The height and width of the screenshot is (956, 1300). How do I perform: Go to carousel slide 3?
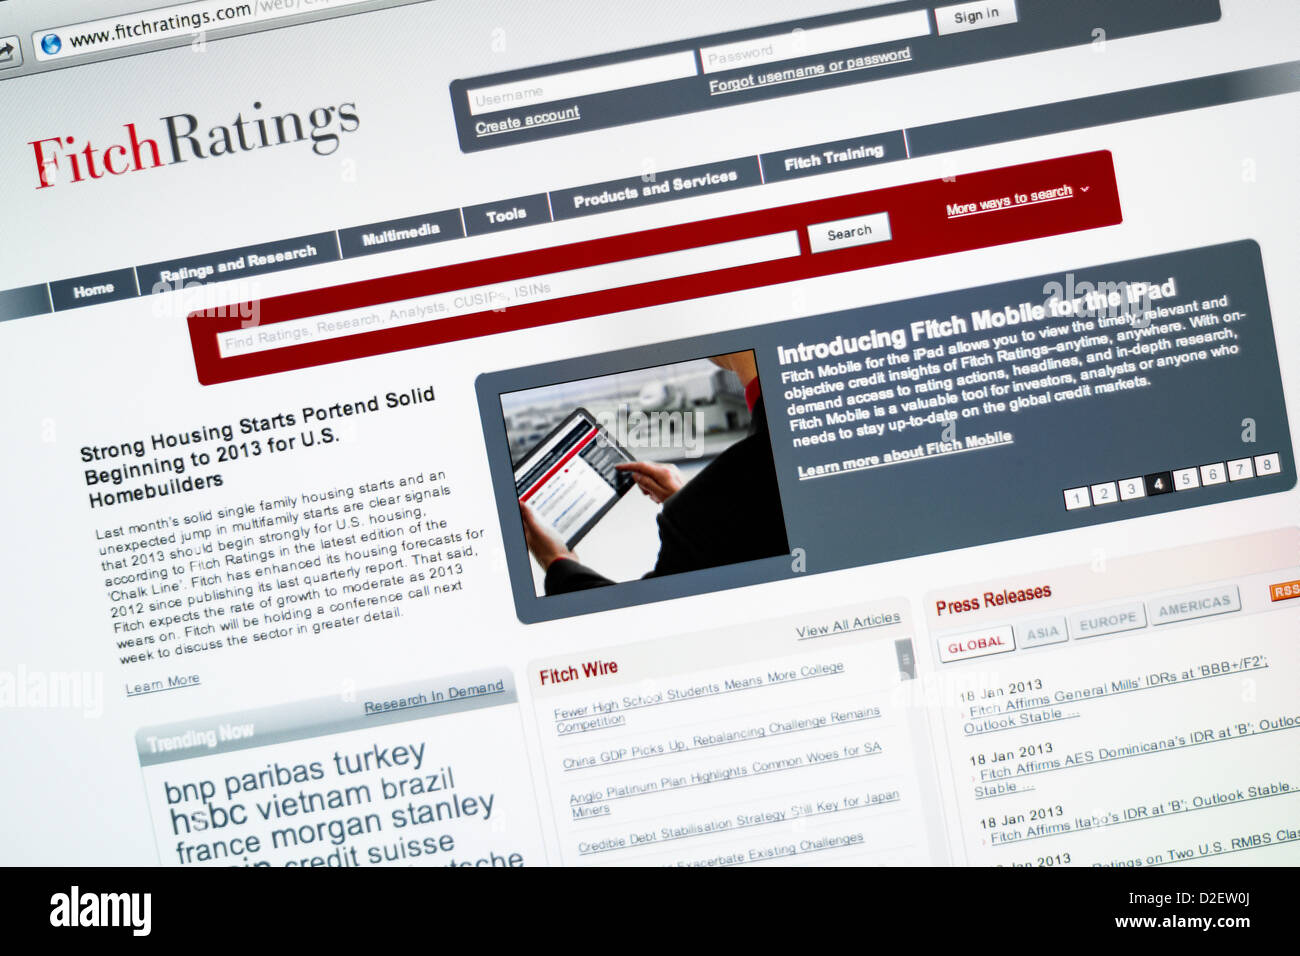click(x=1131, y=488)
